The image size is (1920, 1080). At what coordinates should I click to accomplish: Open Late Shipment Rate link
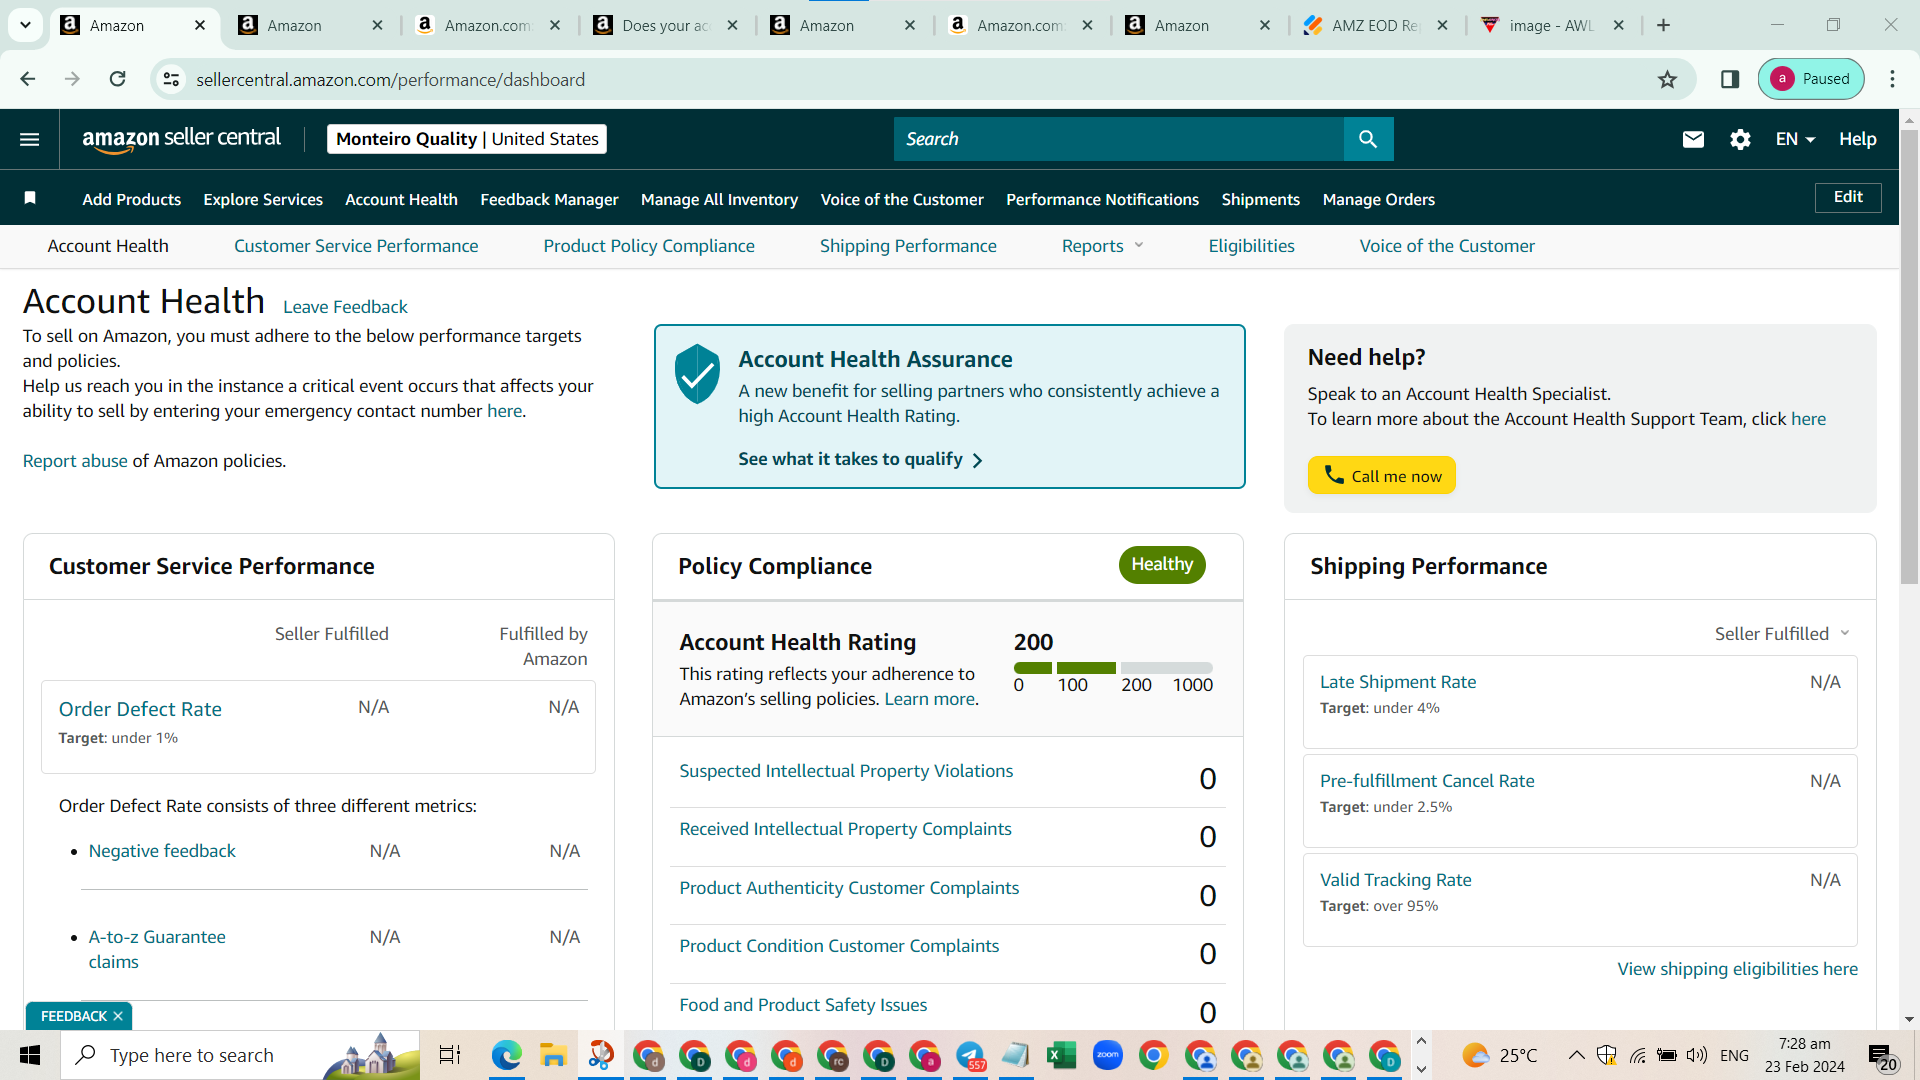click(x=1398, y=682)
